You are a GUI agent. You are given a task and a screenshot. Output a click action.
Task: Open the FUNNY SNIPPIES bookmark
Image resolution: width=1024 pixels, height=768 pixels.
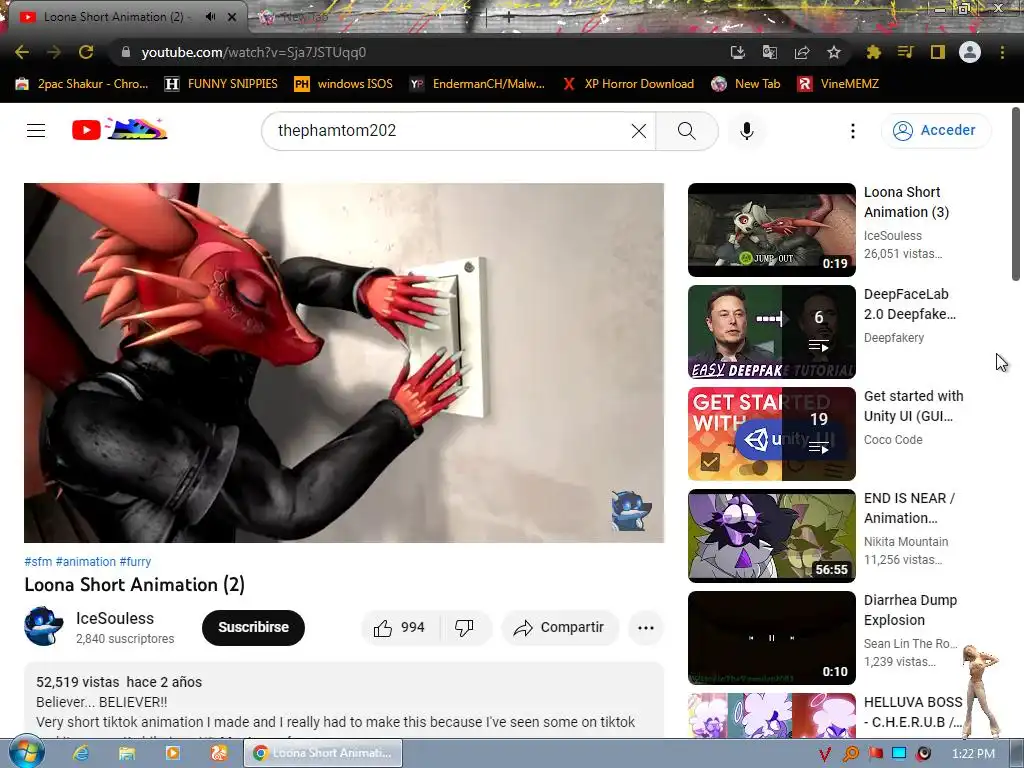point(221,84)
